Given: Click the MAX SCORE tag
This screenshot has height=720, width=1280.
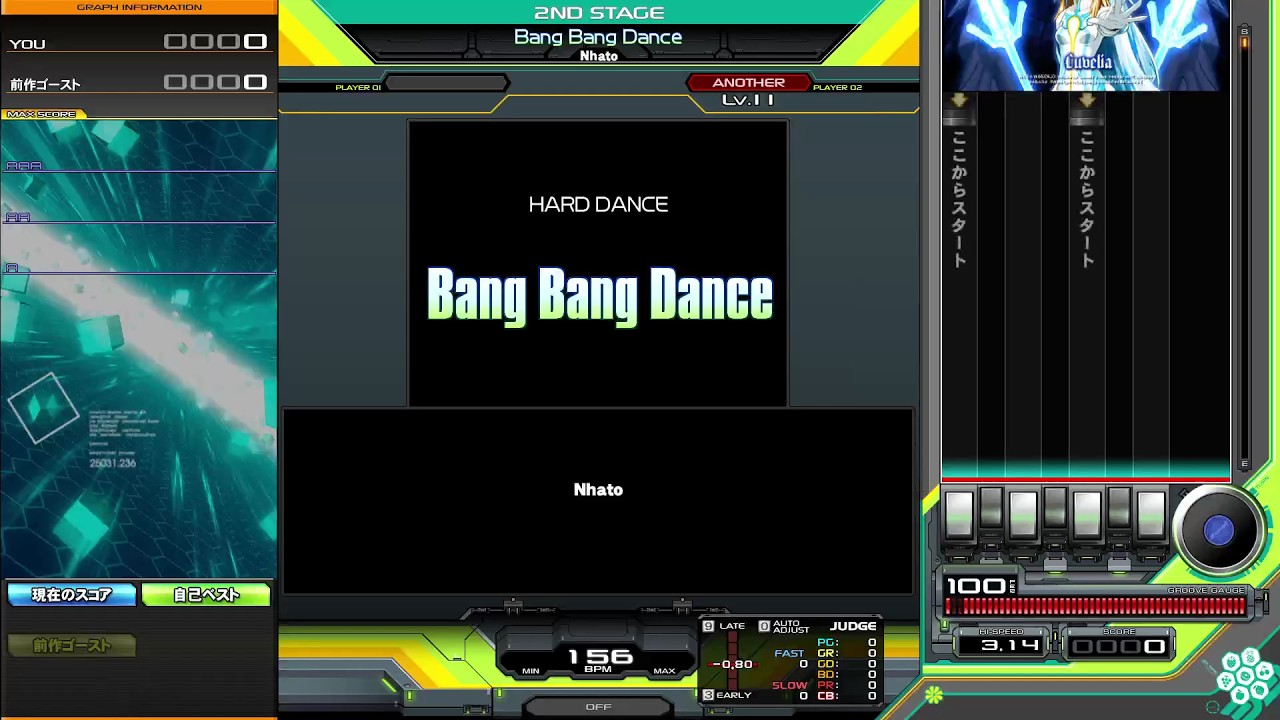Looking at the screenshot, I should [42, 114].
